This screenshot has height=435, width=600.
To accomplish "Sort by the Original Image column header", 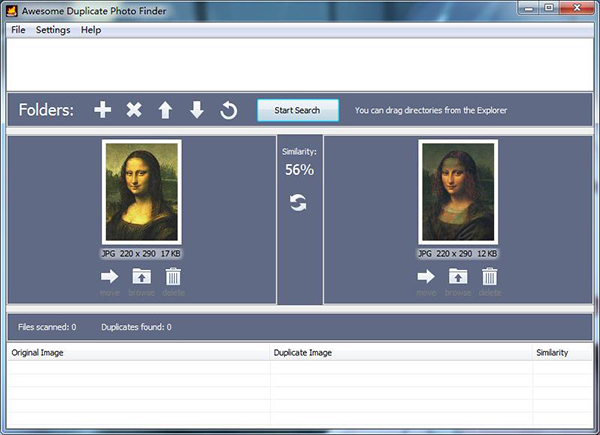I will point(139,353).
